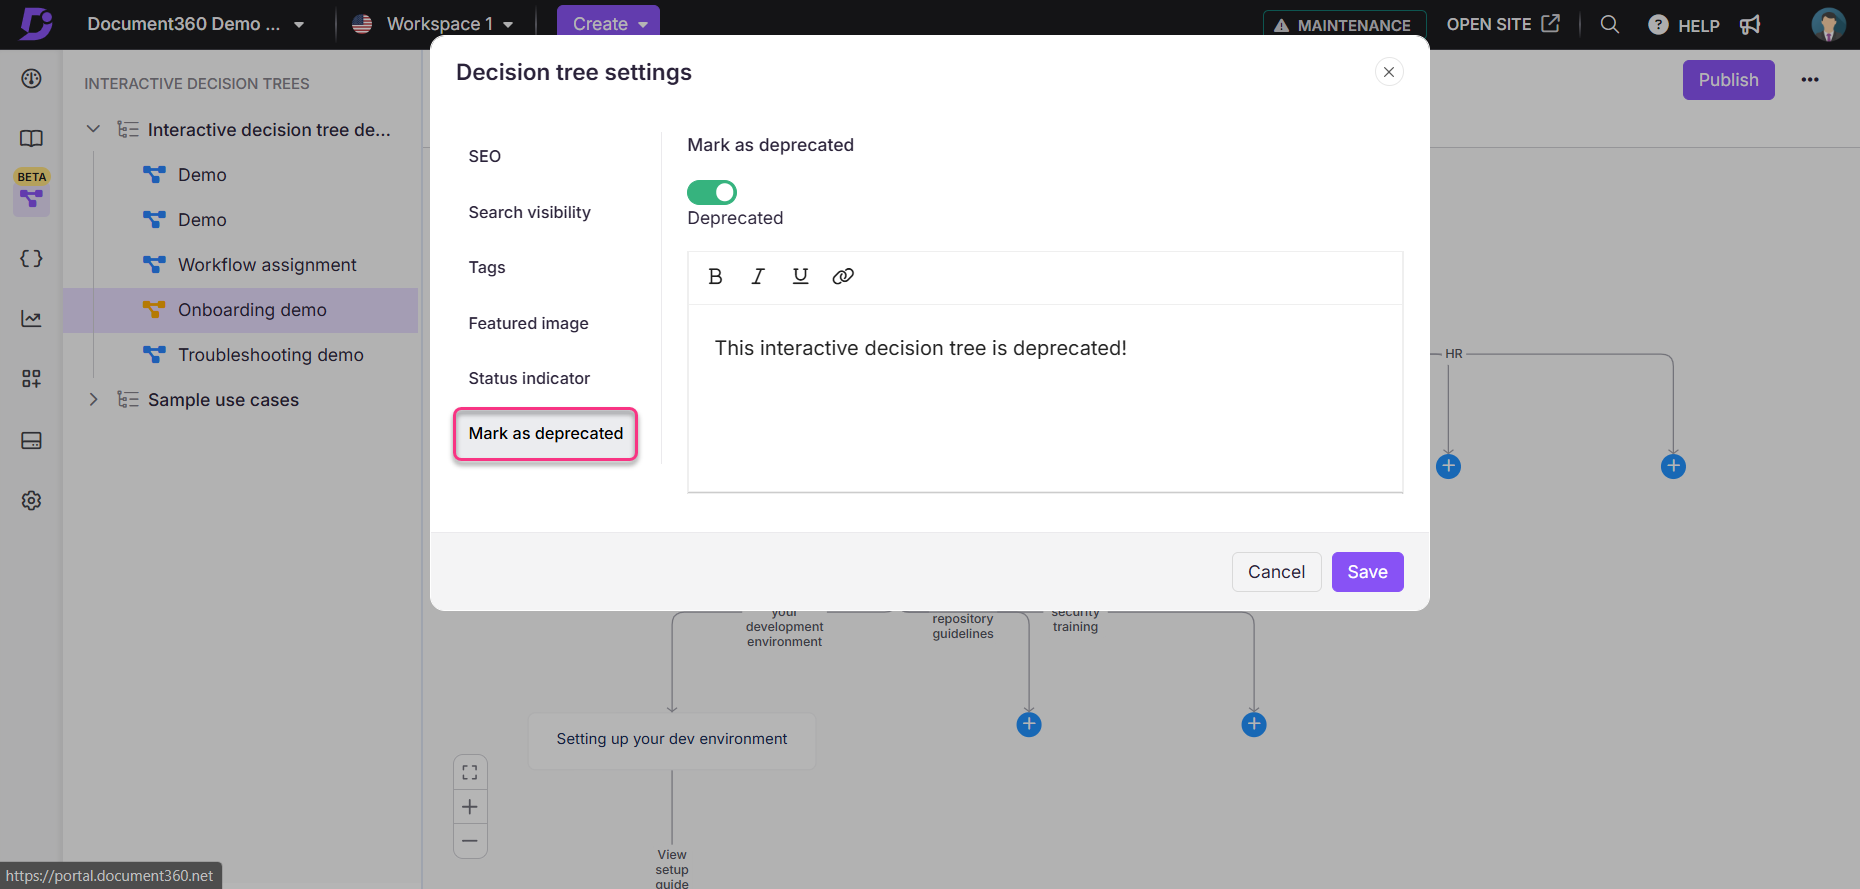Viewport: 1860px width, 889px height.
Task: Open the widgets grid icon in sidebar
Action: (x=32, y=379)
